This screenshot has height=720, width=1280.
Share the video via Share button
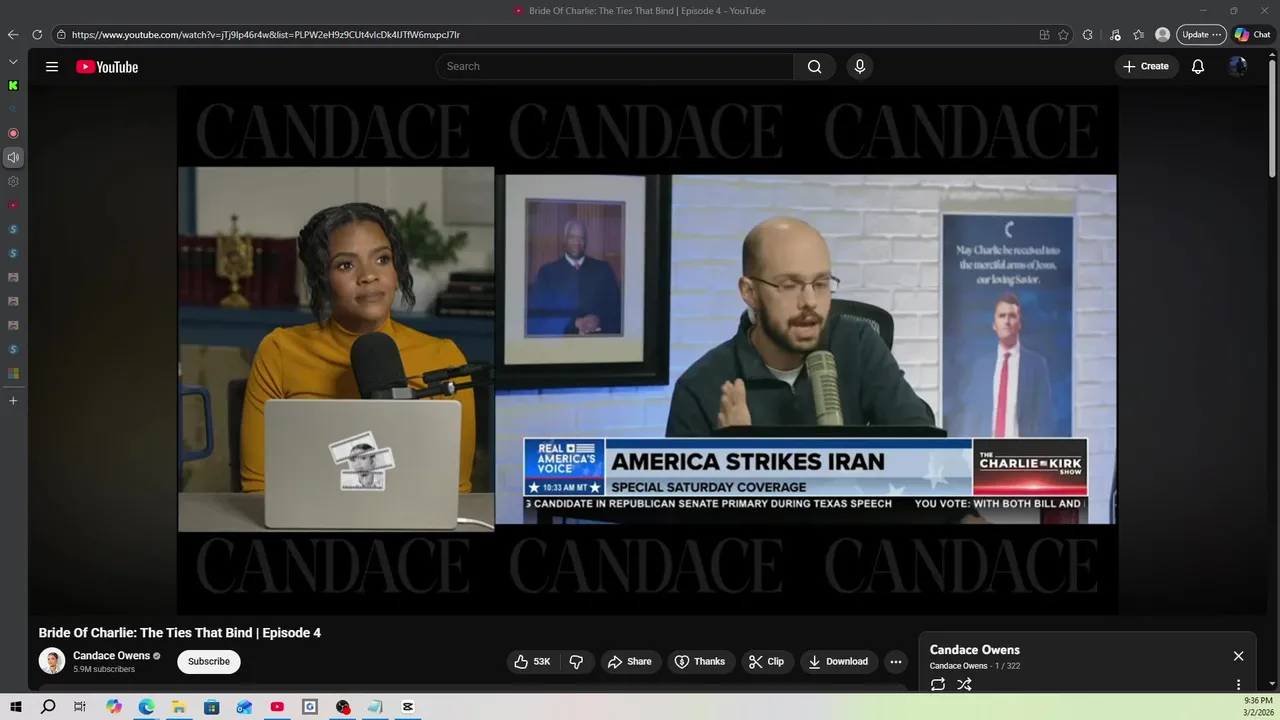[629, 661]
